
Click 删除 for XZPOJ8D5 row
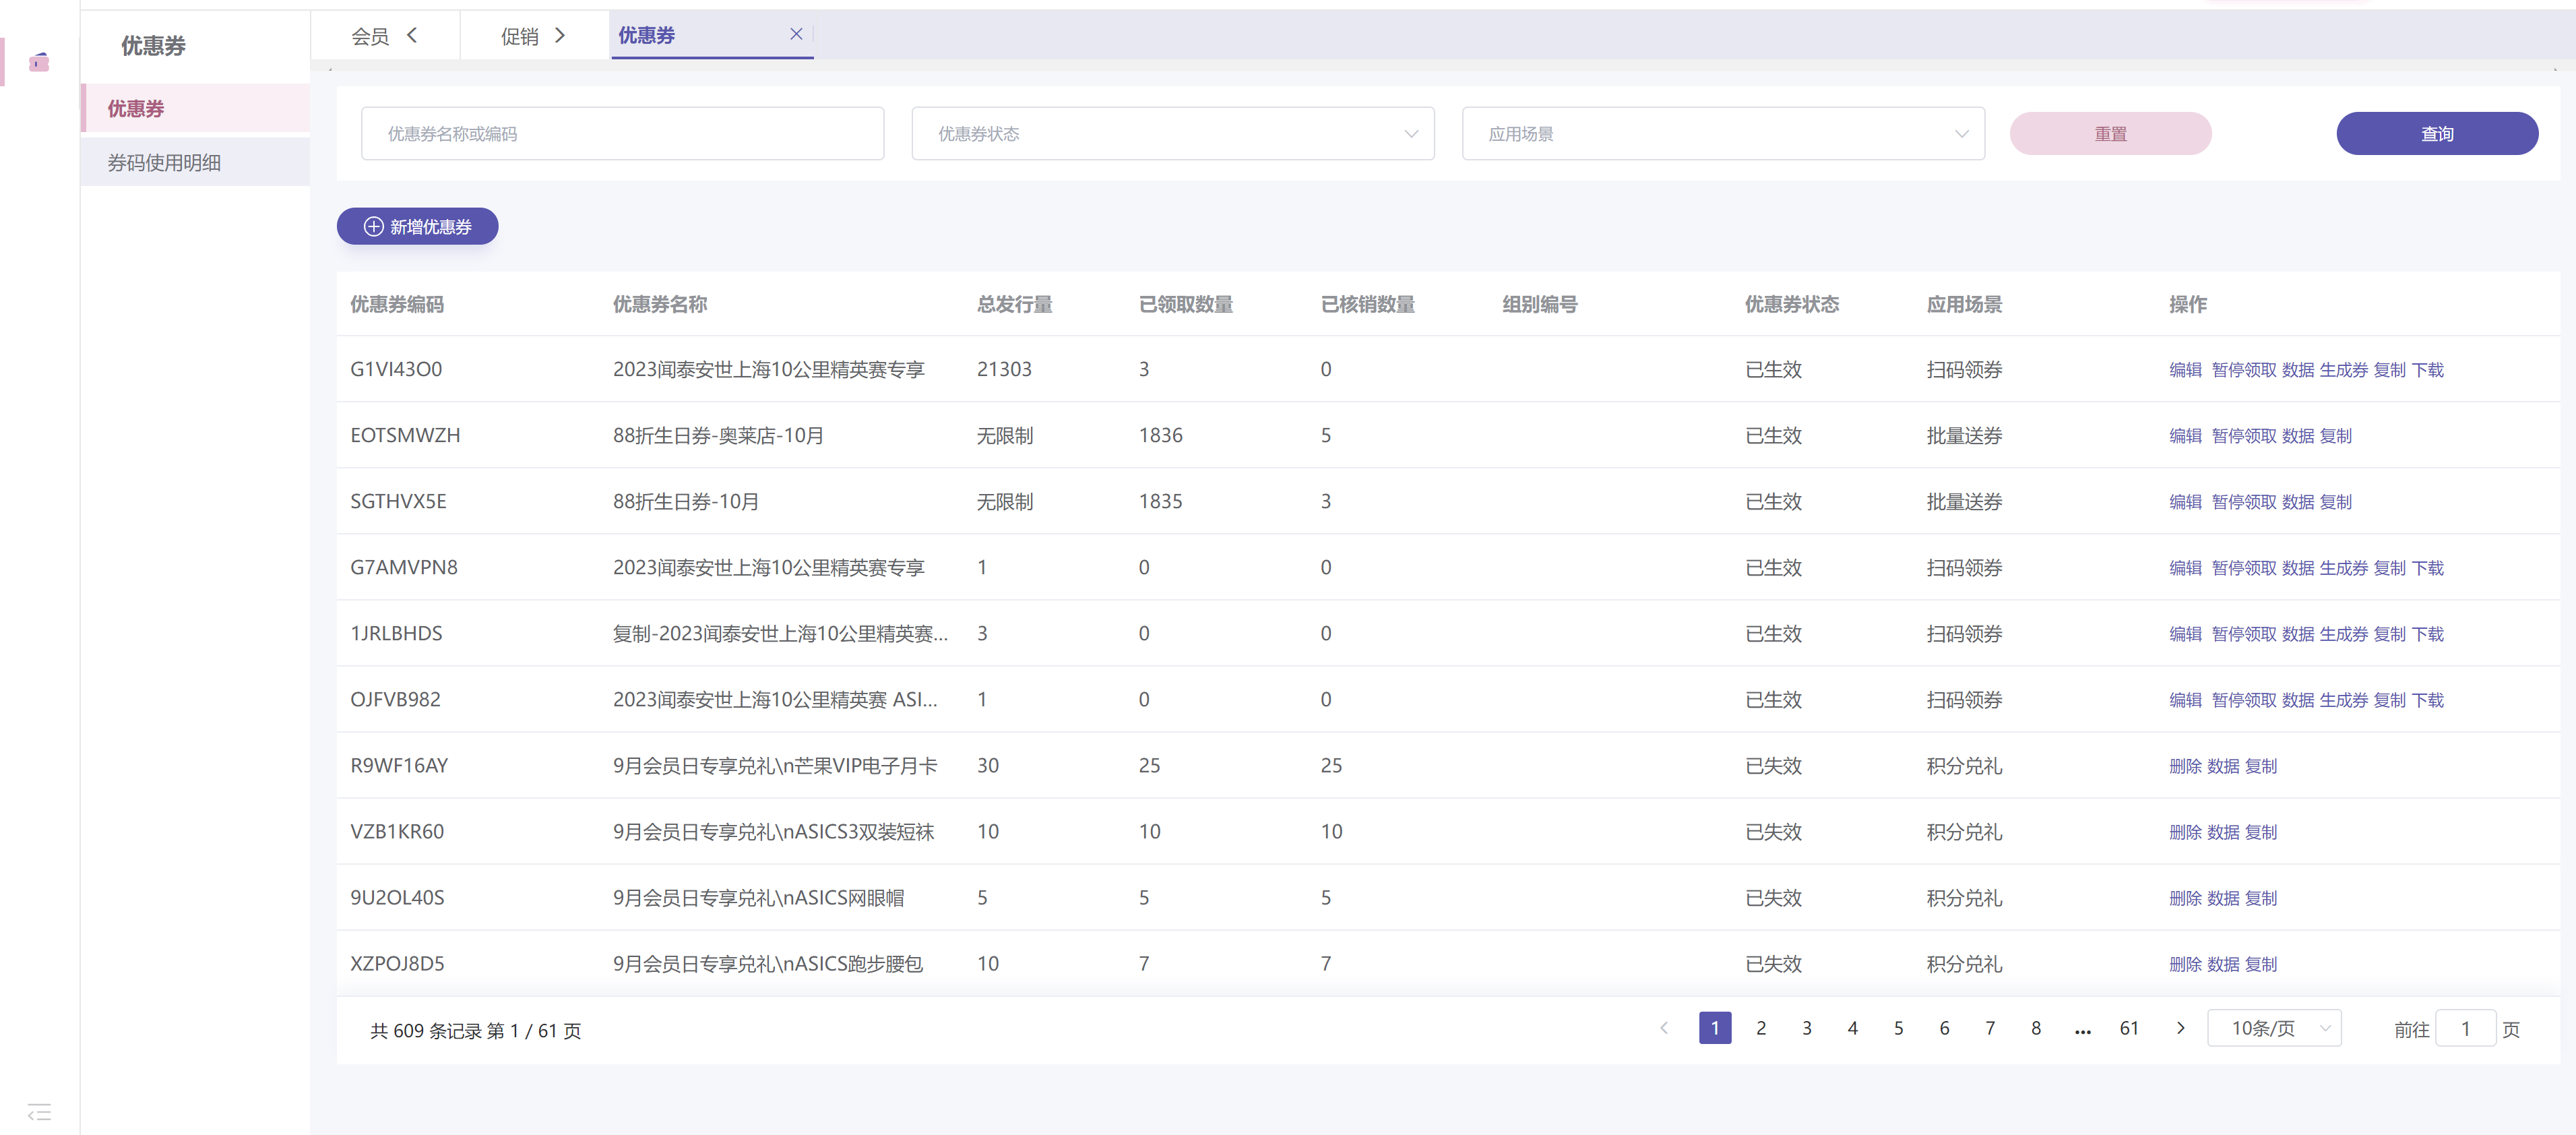click(2185, 964)
